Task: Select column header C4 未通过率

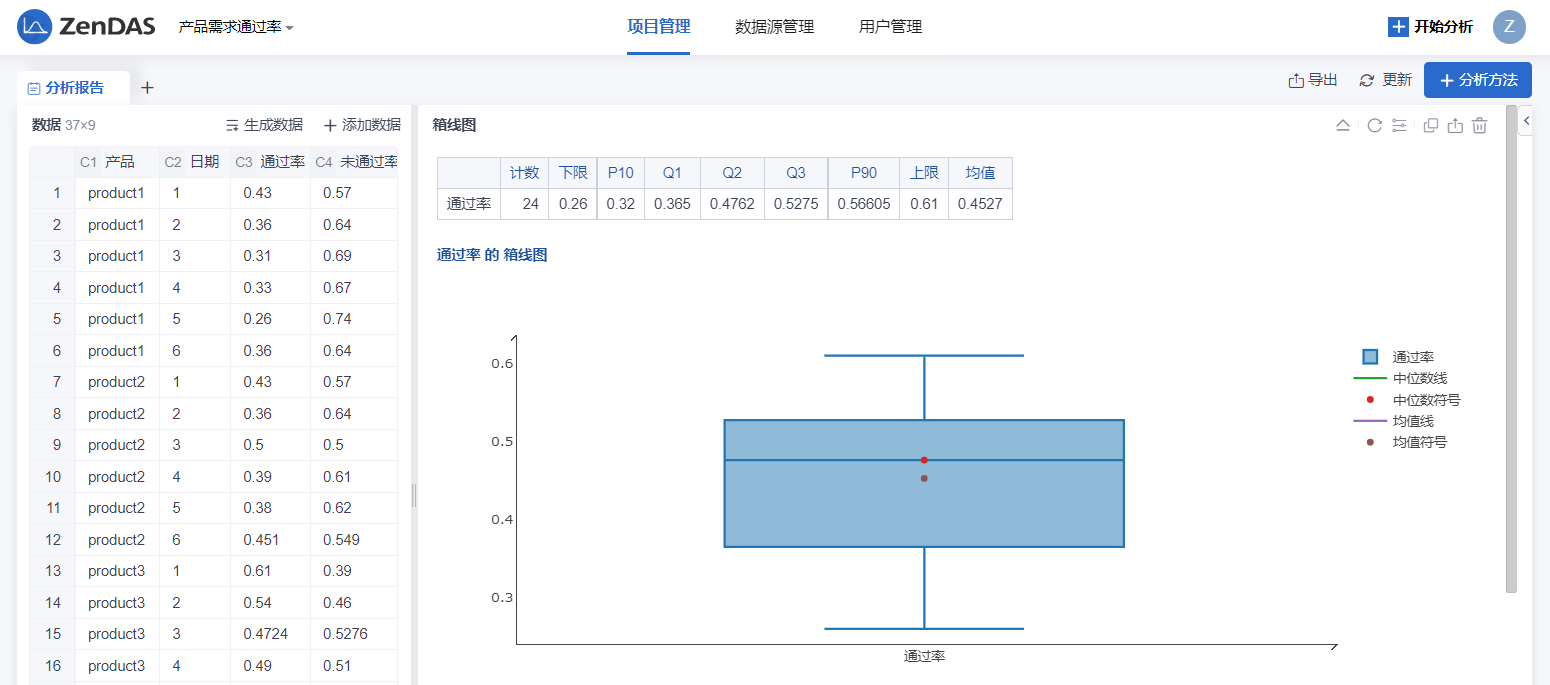Action: [x=354, y=161]
